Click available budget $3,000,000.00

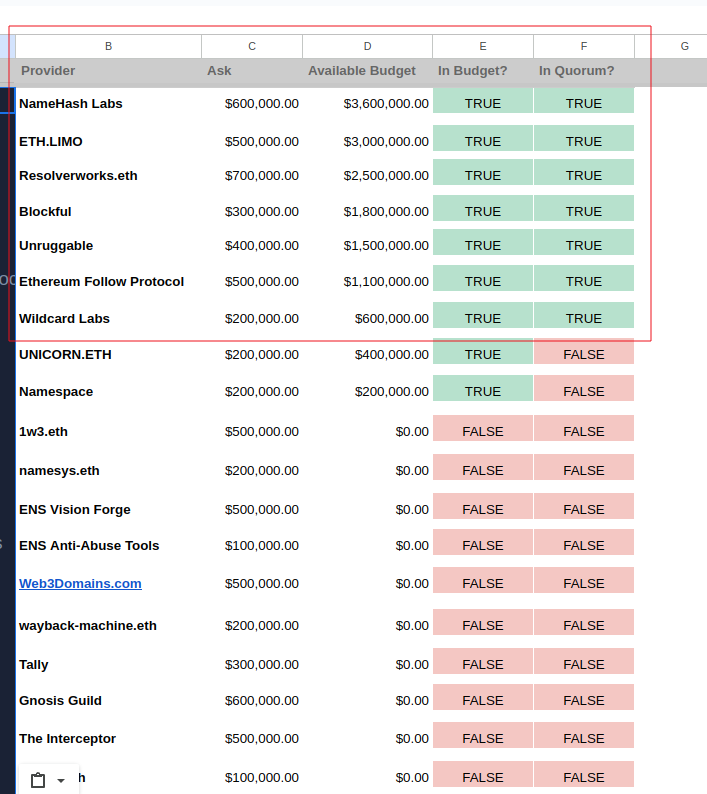click(x=386, y=141)
